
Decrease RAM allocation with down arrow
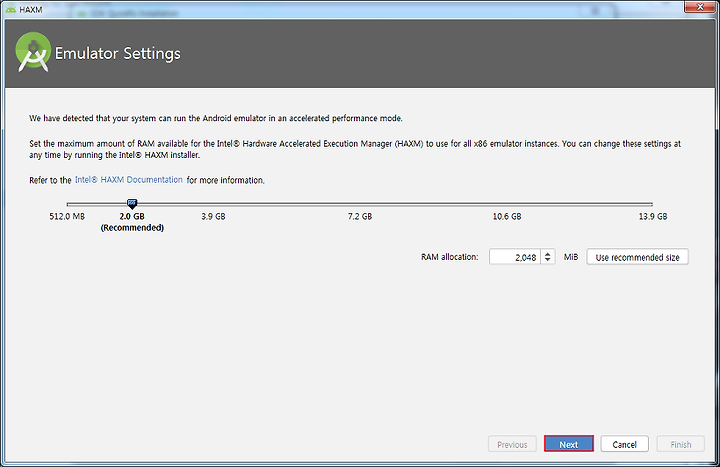[x=547, y=260]
